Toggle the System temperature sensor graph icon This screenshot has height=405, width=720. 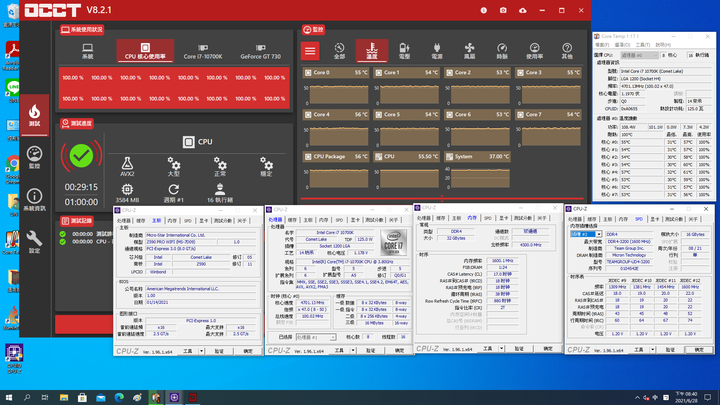pos(450,157)
